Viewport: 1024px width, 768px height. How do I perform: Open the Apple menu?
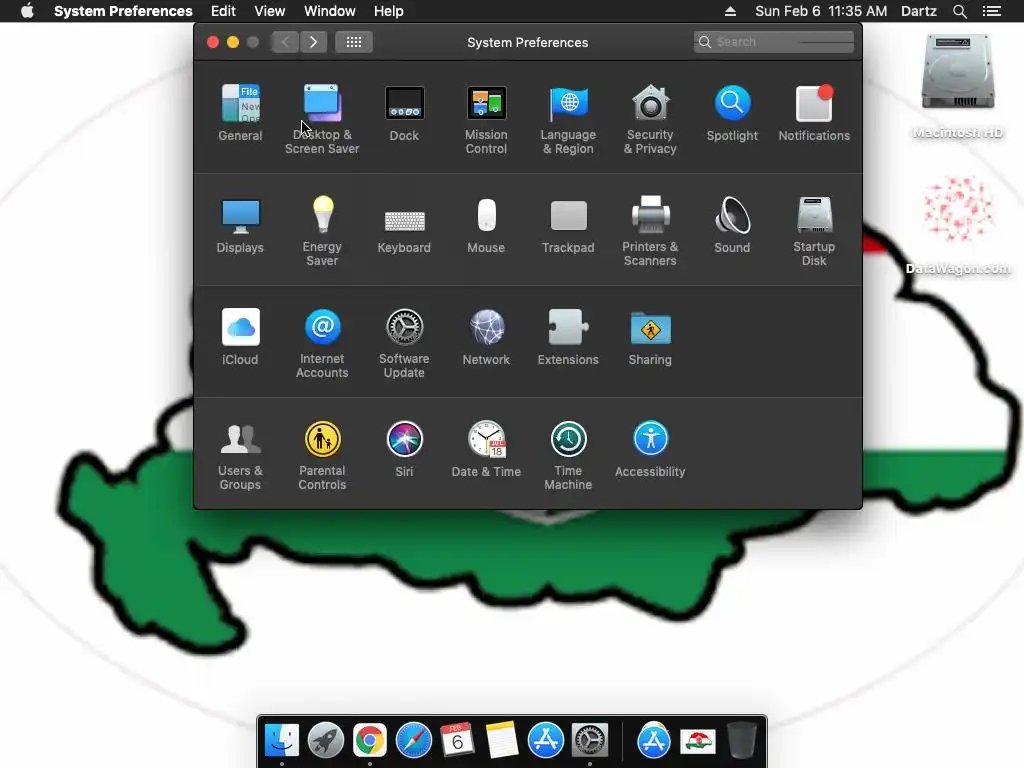27,11
